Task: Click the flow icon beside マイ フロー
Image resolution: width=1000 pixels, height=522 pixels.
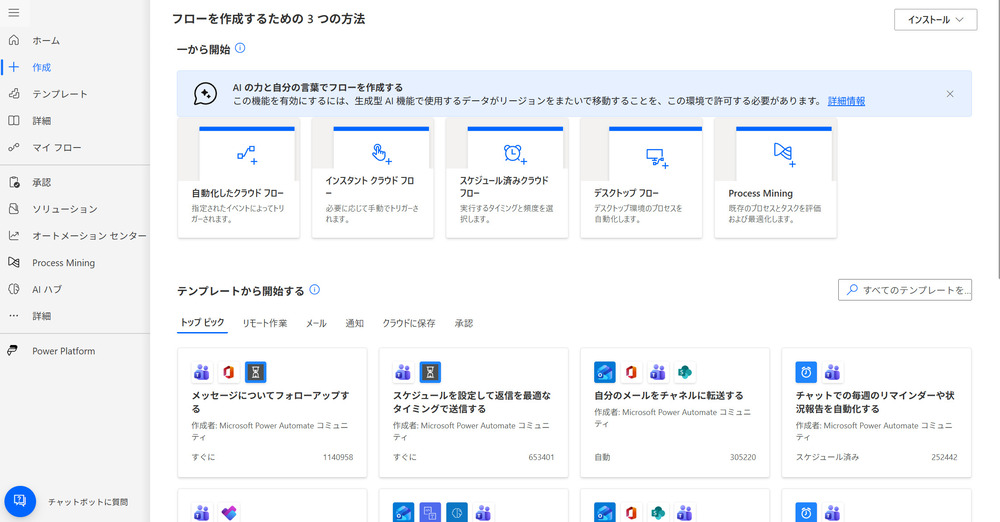Action: coord(13,147)
